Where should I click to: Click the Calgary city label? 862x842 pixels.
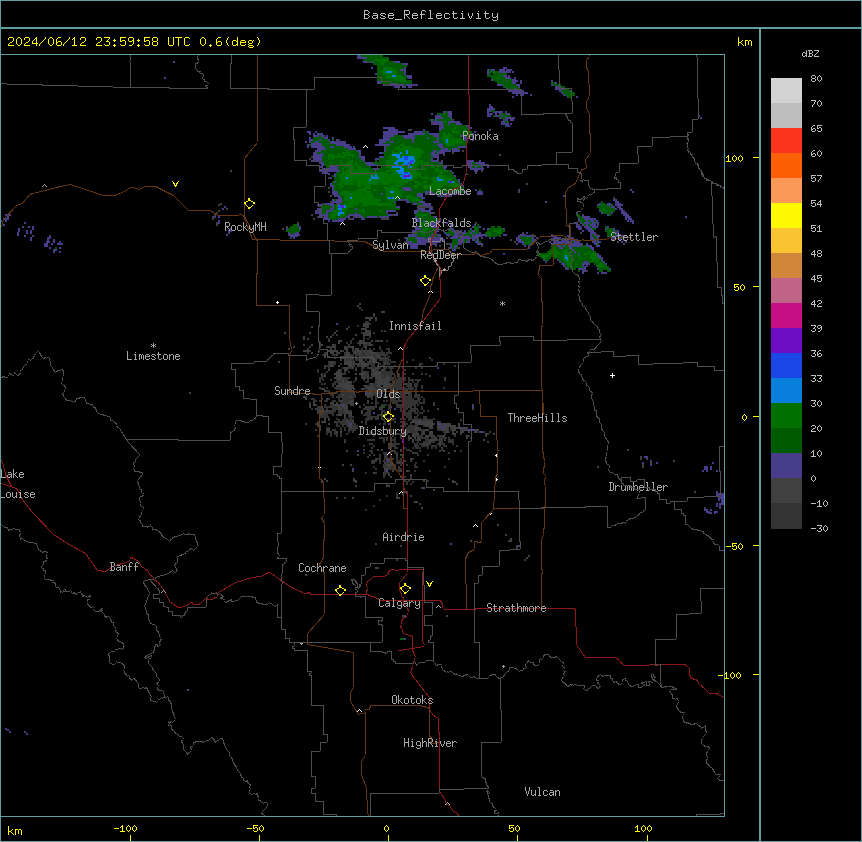[x=399, y=603]
